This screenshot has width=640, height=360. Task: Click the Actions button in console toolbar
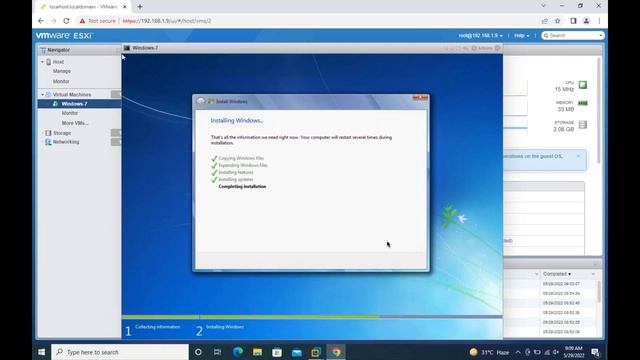coord(482,48)
